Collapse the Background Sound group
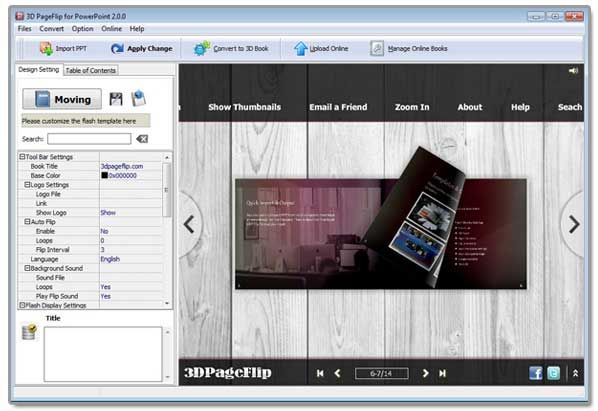598x411 pixels. click(x=27, y=268)
